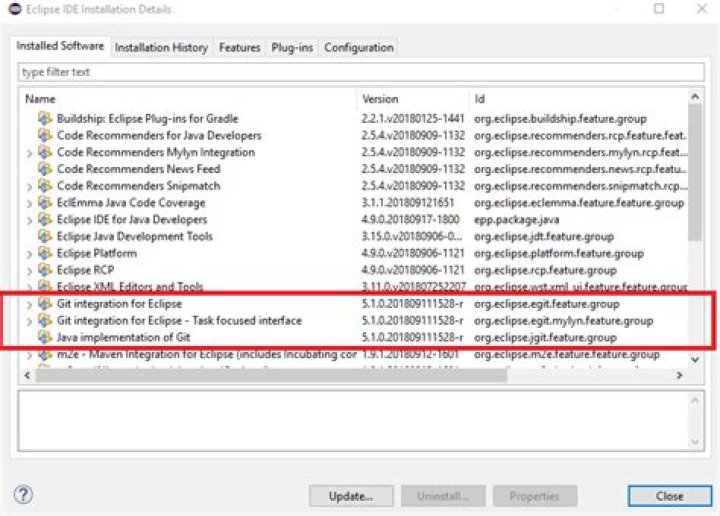
Task: Expand the Git integration for Eclipse node
Action: [x=29, y=305]
